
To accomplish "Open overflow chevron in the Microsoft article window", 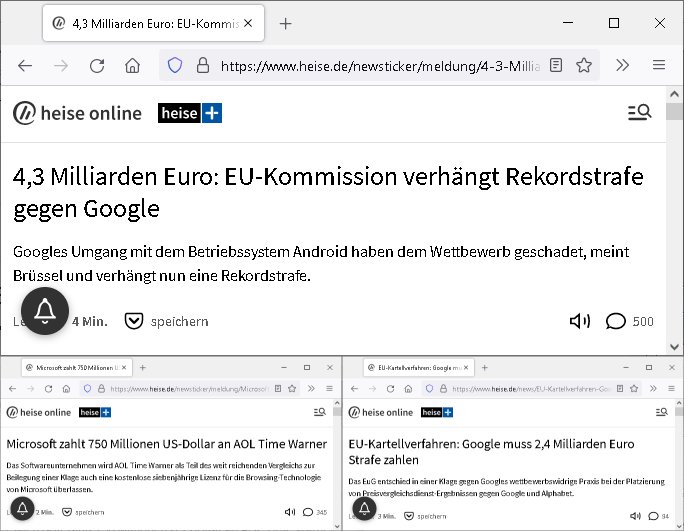I will click(x=311, y=389).
